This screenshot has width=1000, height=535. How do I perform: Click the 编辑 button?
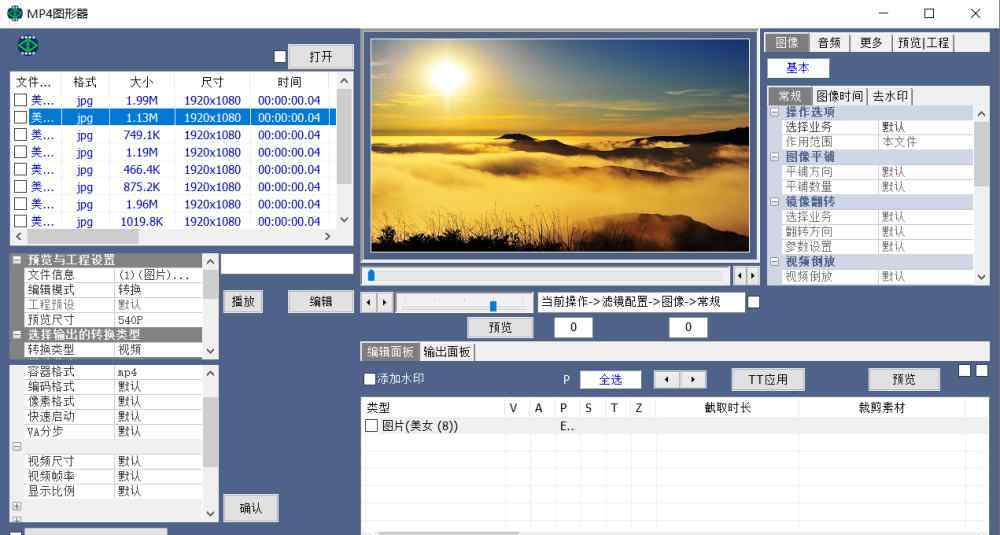[x=321, y=302]
